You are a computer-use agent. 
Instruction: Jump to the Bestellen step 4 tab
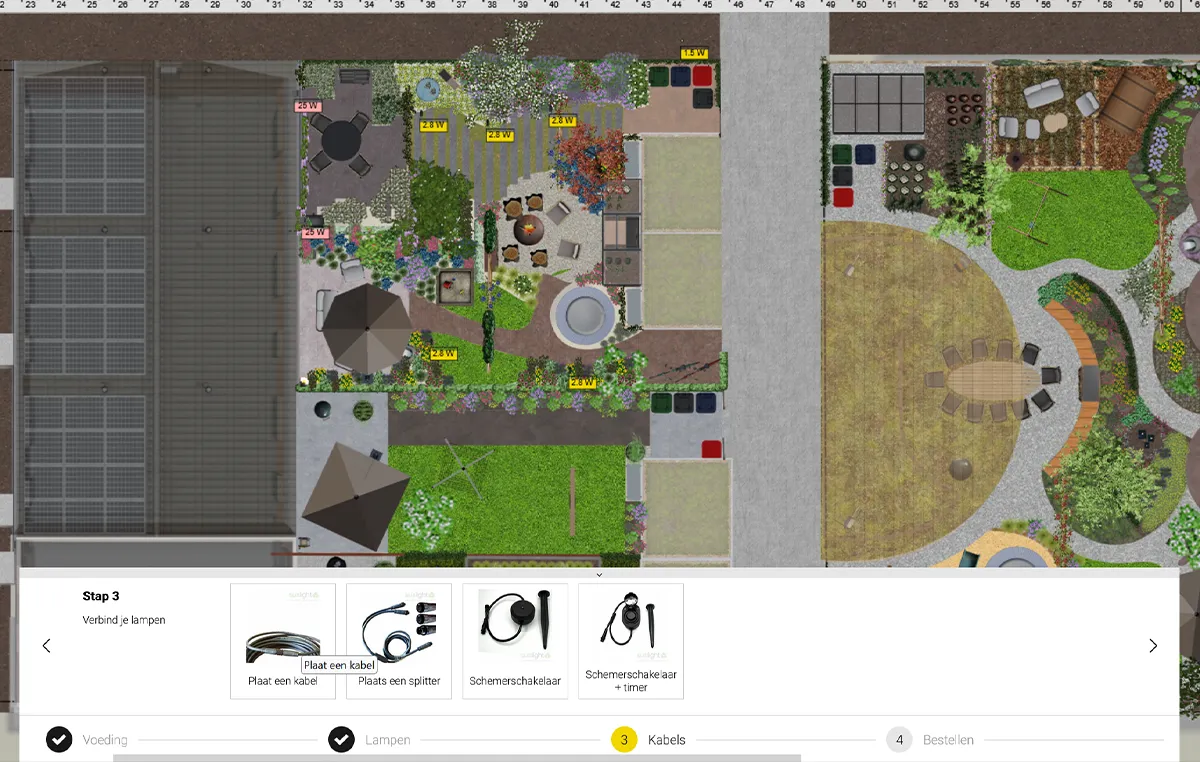pyautogui.click(x=930, y=740)
